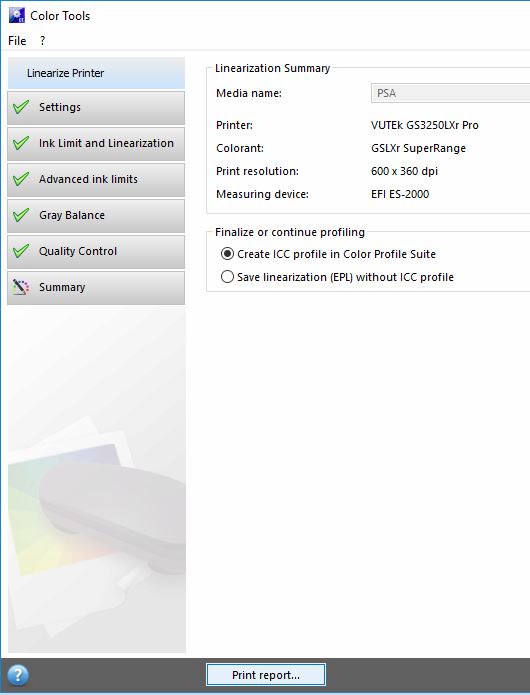Click the Measuring device: label
530x695 pixels.
click(x=262, y=194)
